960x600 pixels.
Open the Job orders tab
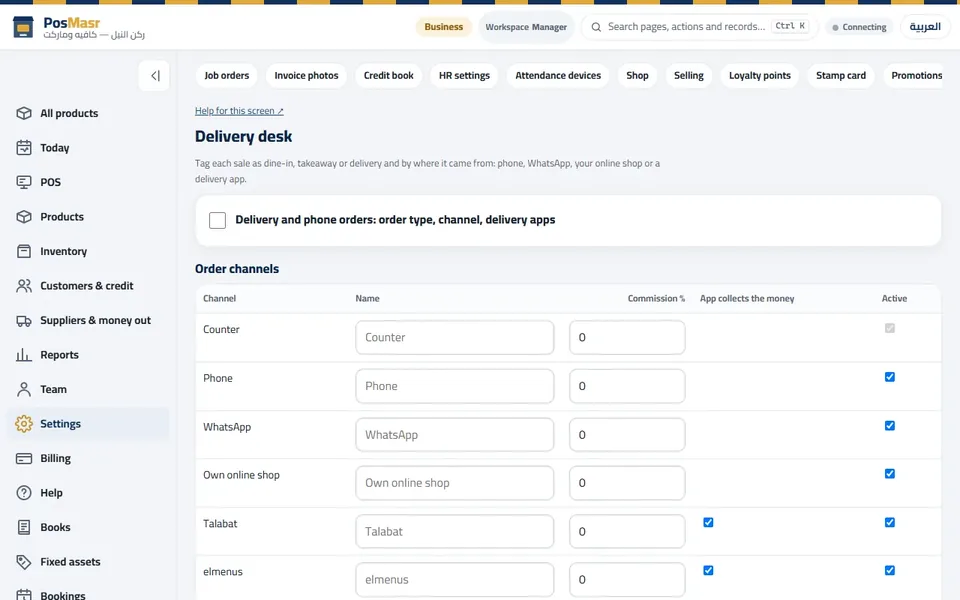227,76
